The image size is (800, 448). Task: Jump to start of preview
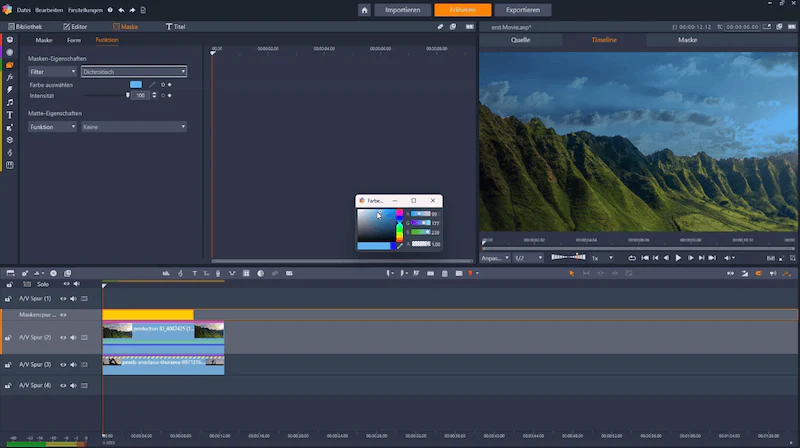click(x=645, y=258)
